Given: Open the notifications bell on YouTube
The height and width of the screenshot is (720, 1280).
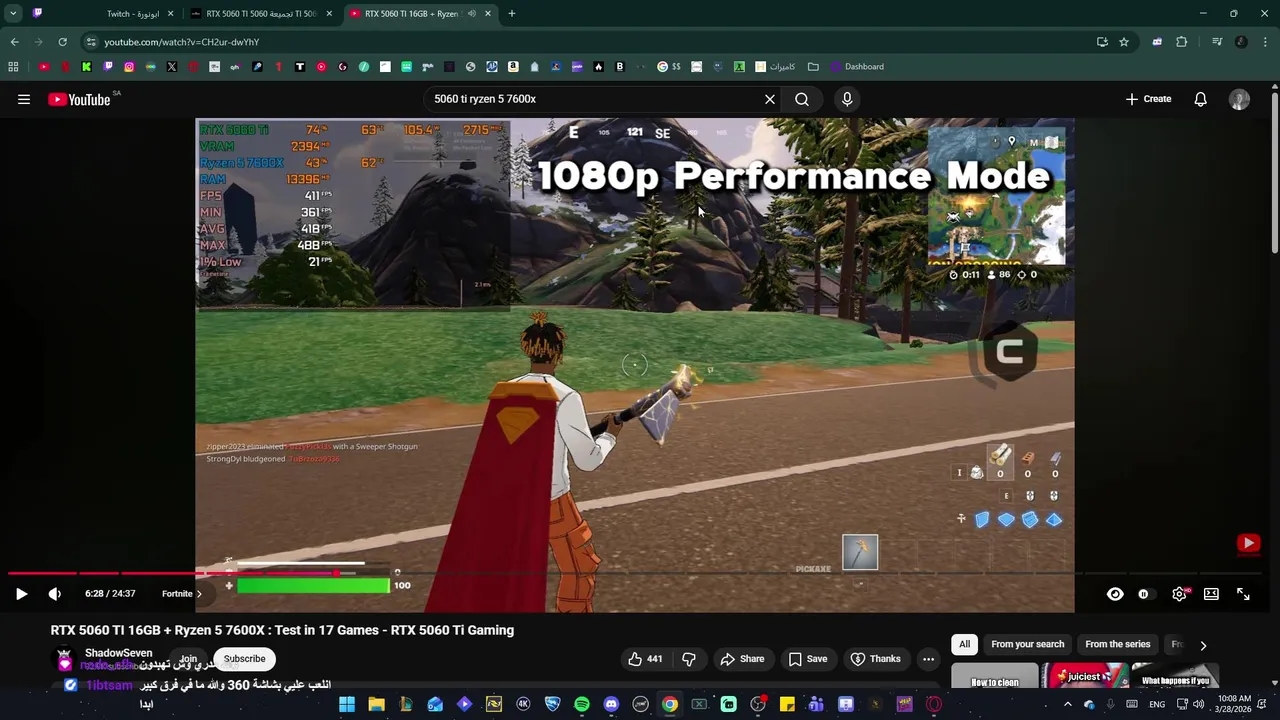Looking at the screenshot, I should [1200, 99].
